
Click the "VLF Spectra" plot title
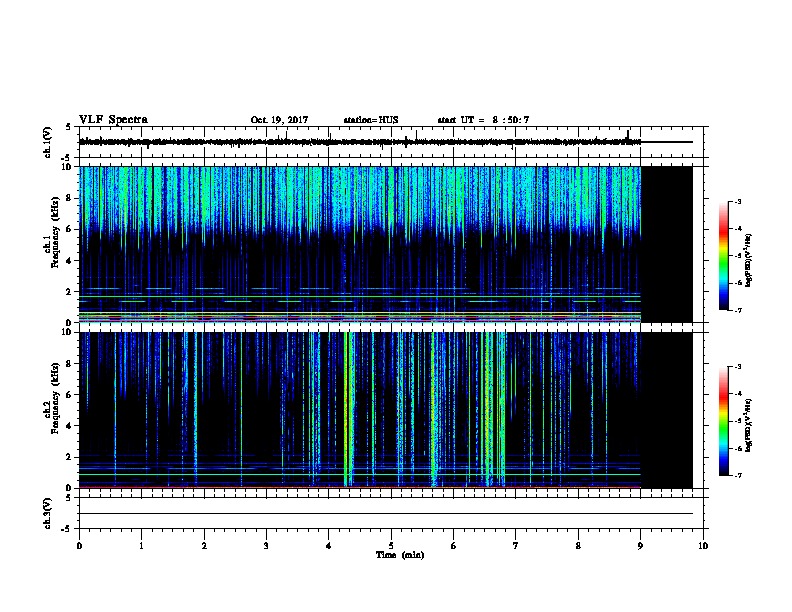coord(113,120)
